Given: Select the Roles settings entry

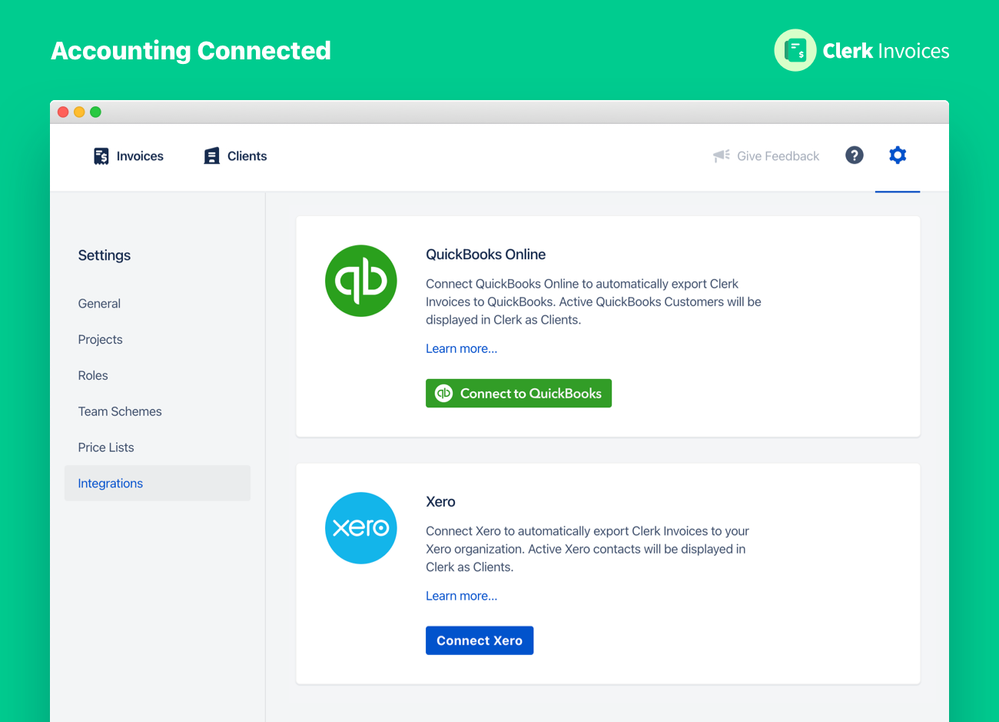Looking at the screenshot, I should pyautogui.click(x=92, y=375).
